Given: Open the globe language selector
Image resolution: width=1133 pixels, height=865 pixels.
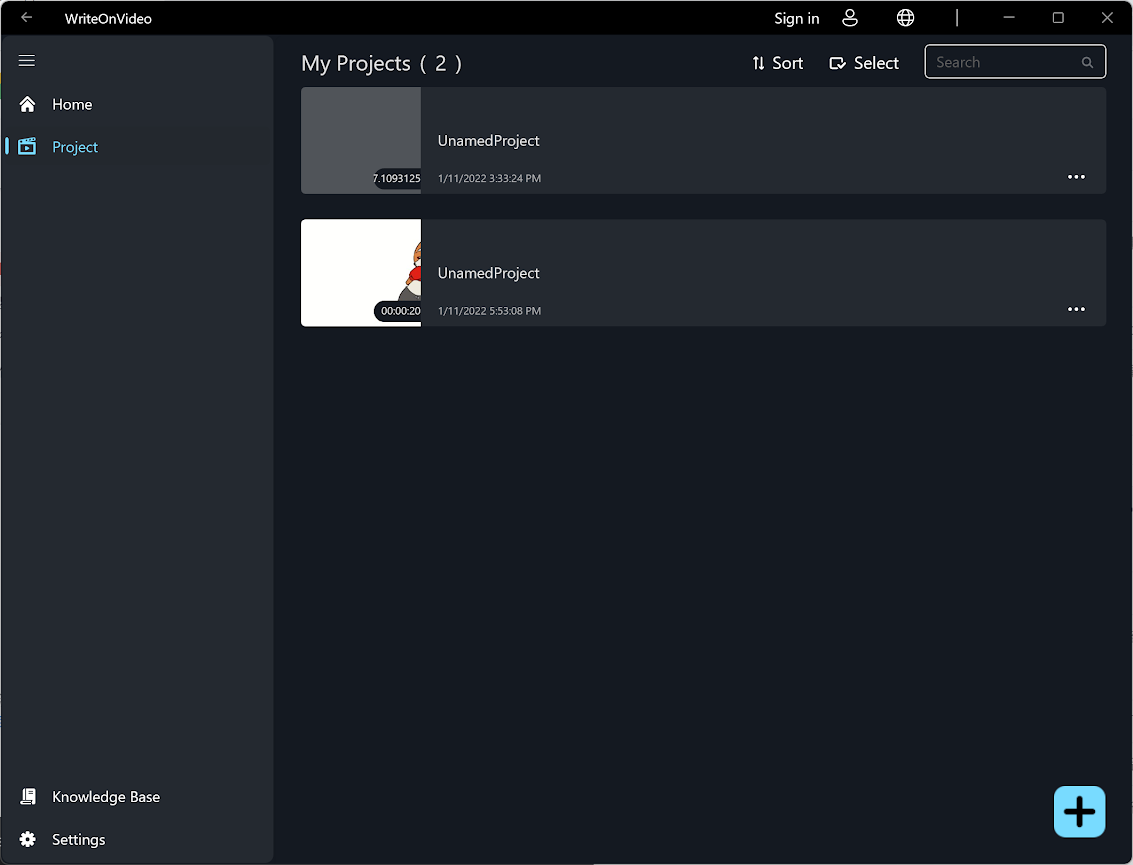Looking at the screenshot, I should (x=905, y=18).
